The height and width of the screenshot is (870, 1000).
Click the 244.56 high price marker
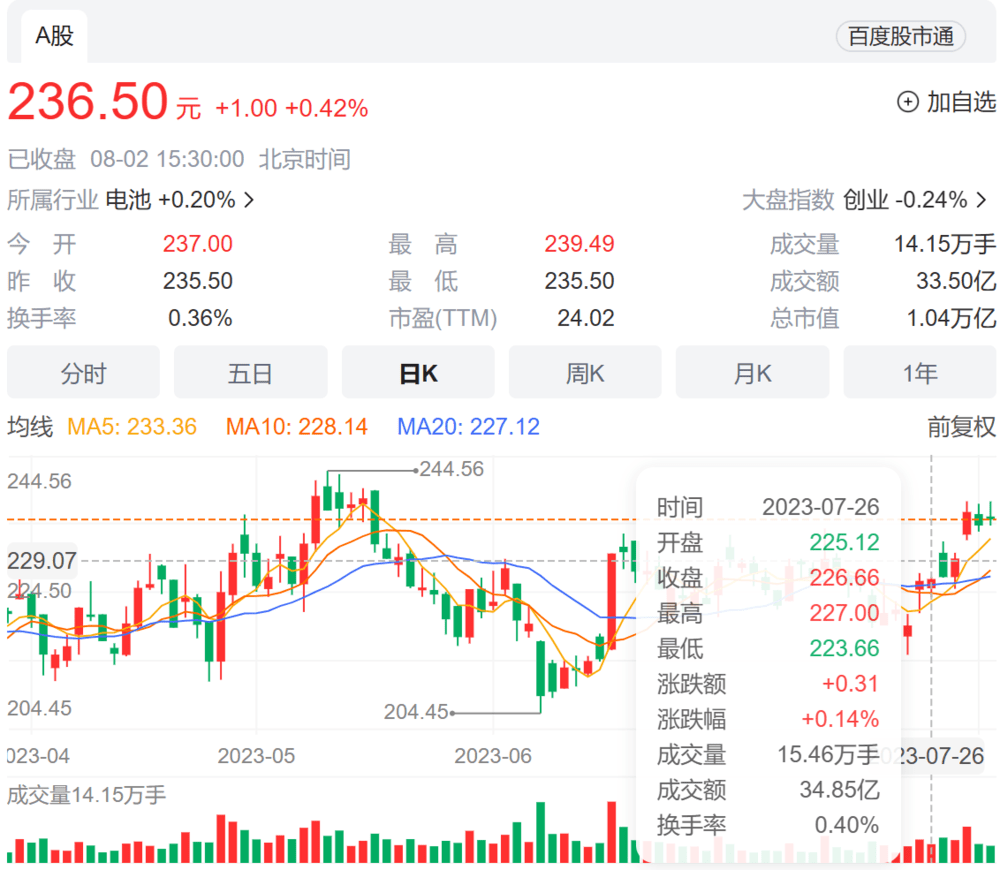[451, 469]
